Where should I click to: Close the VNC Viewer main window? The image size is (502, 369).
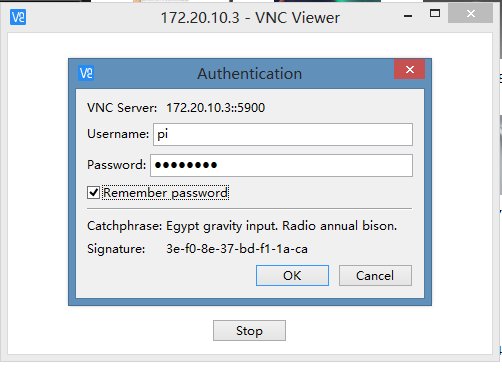click(471, 13)
